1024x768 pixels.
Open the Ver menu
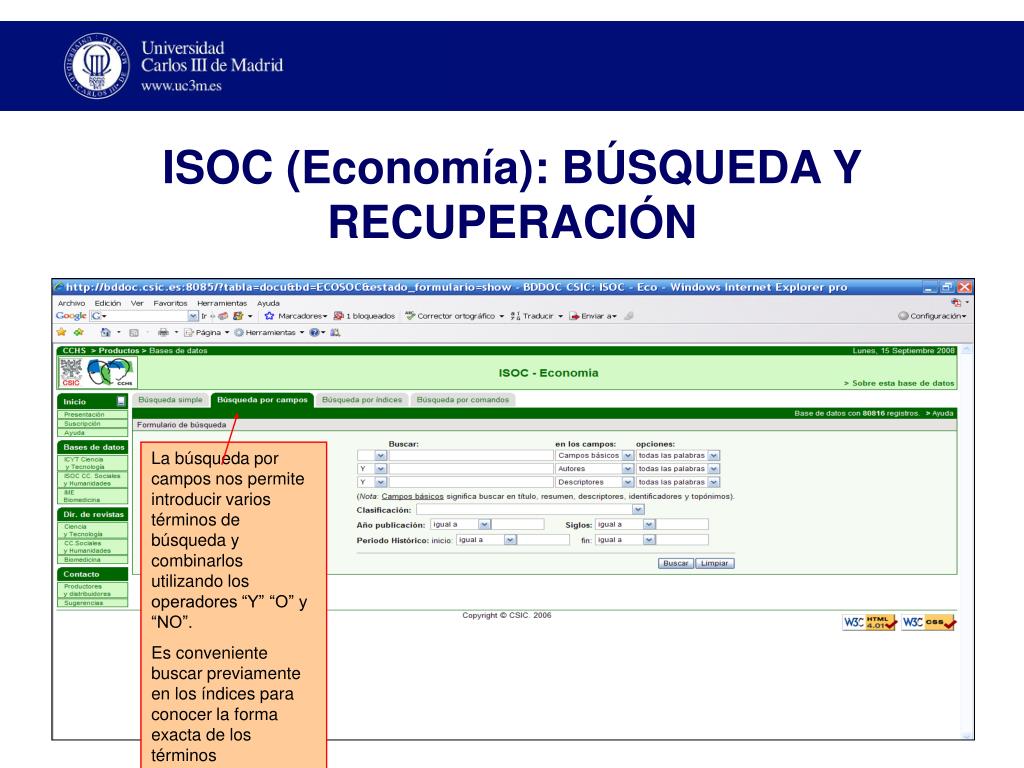pyautogui.click(x=136, y=303)
